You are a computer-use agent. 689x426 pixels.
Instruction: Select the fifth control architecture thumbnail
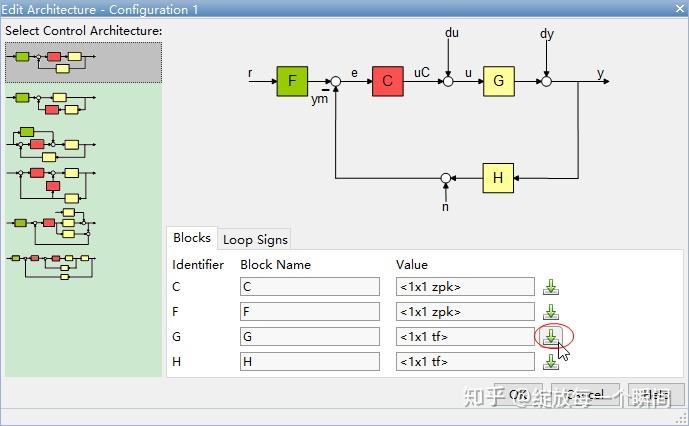[51, 226]
